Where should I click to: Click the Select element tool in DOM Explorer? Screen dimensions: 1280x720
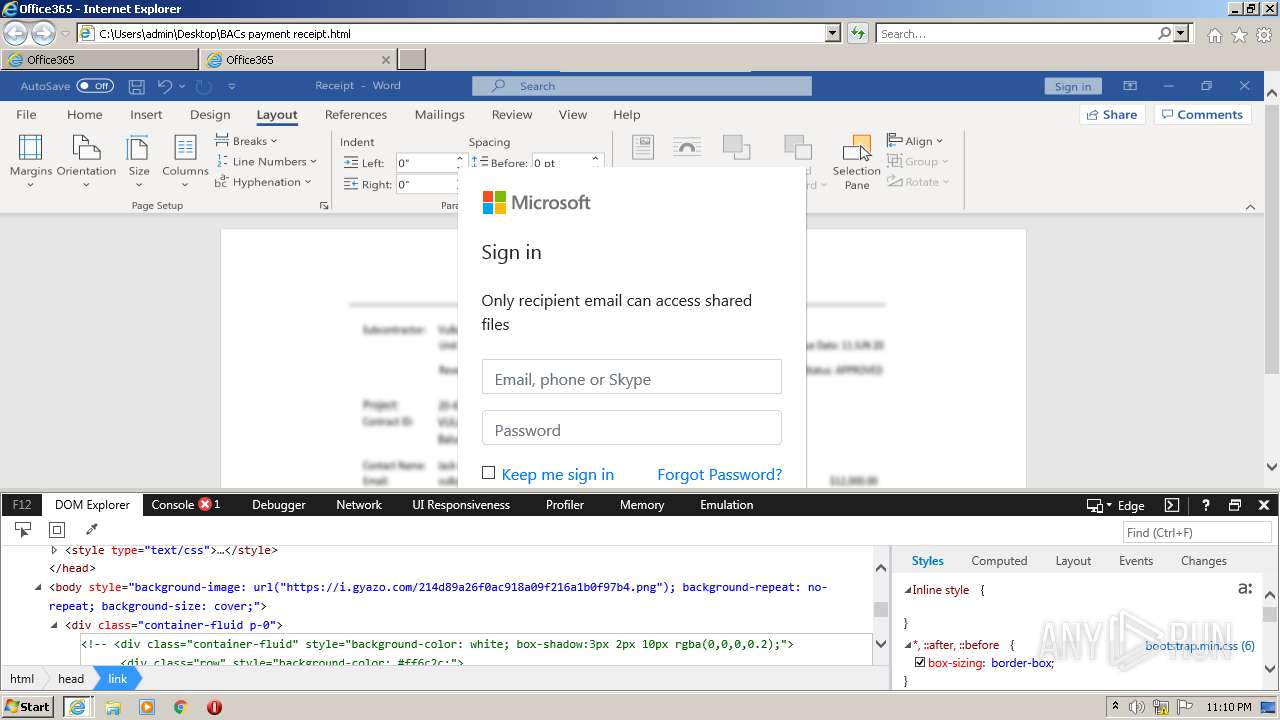coord(23,530)
